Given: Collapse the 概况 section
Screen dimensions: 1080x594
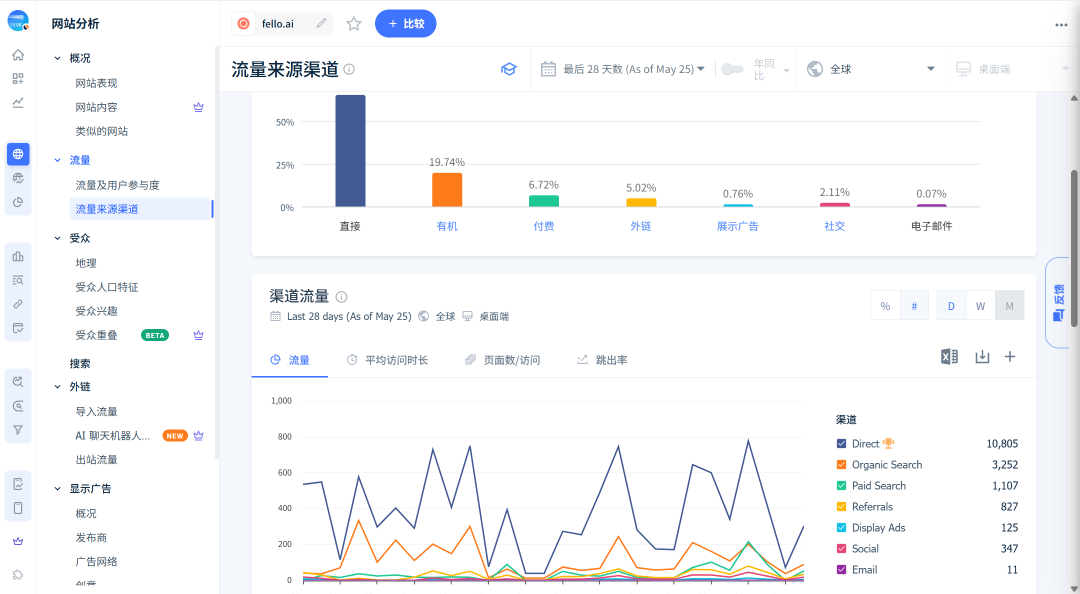Looking at the screenshot, I should 58,59.
